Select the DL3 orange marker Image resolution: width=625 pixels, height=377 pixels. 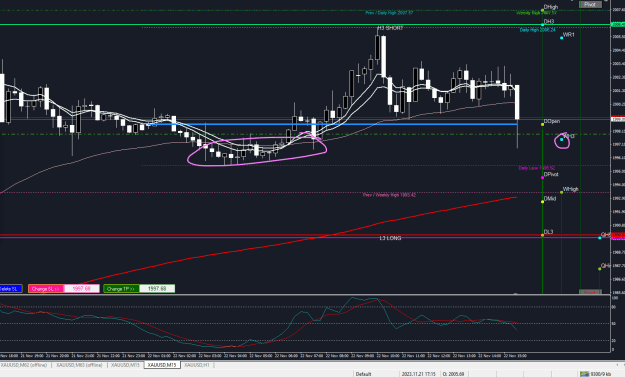(542, 235)
